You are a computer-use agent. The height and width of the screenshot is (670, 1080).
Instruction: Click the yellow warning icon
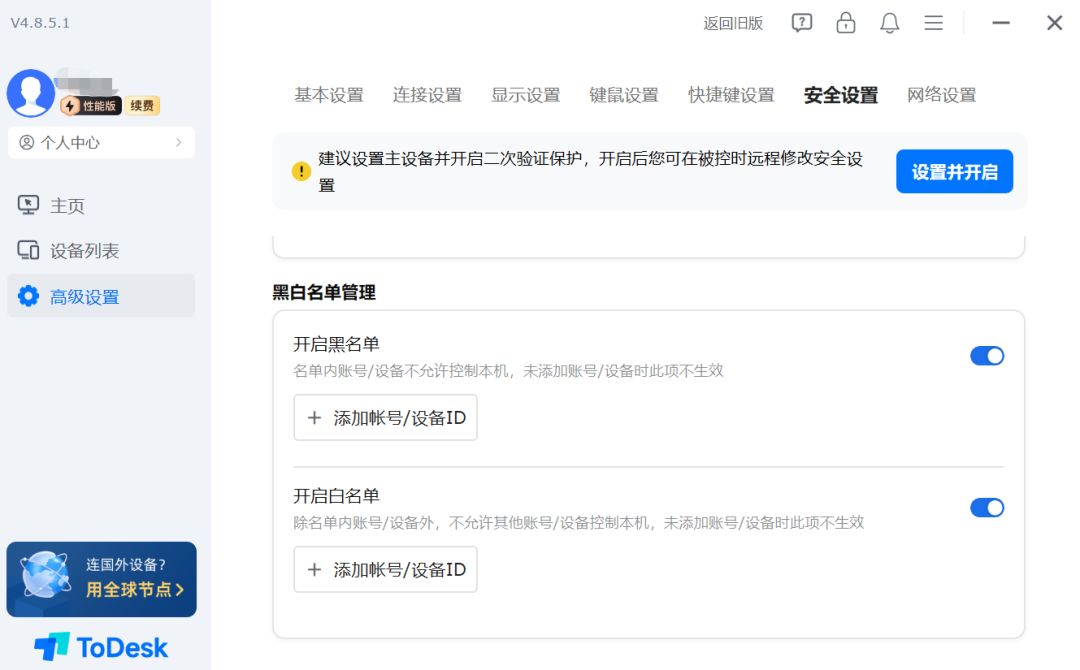pyautogui.click(x=301, y=172)
